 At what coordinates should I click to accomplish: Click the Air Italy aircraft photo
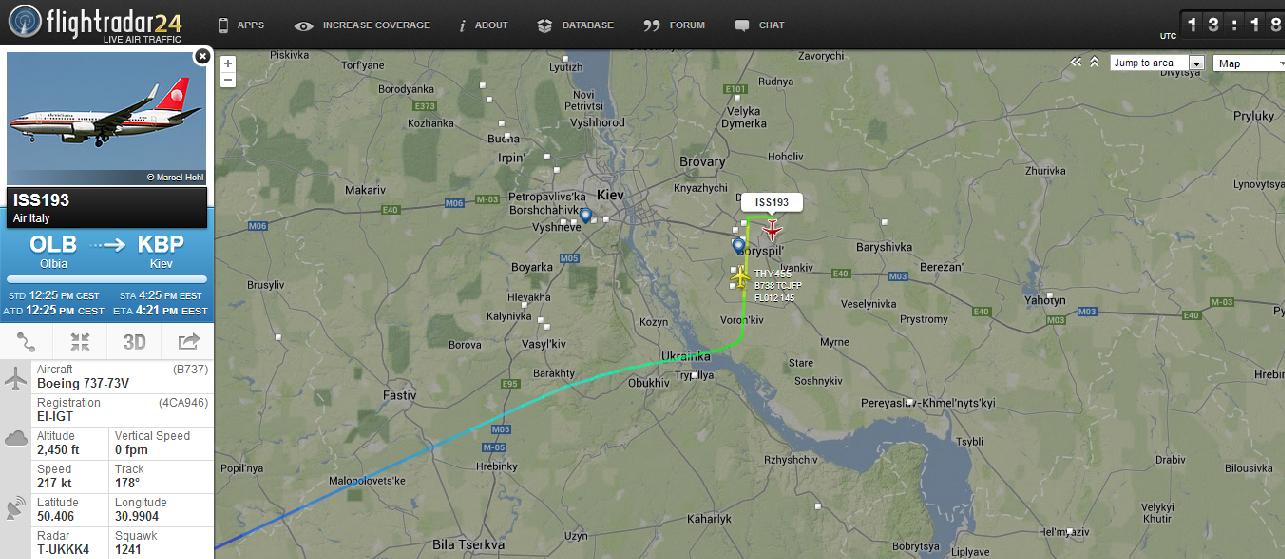click(107, 119)
